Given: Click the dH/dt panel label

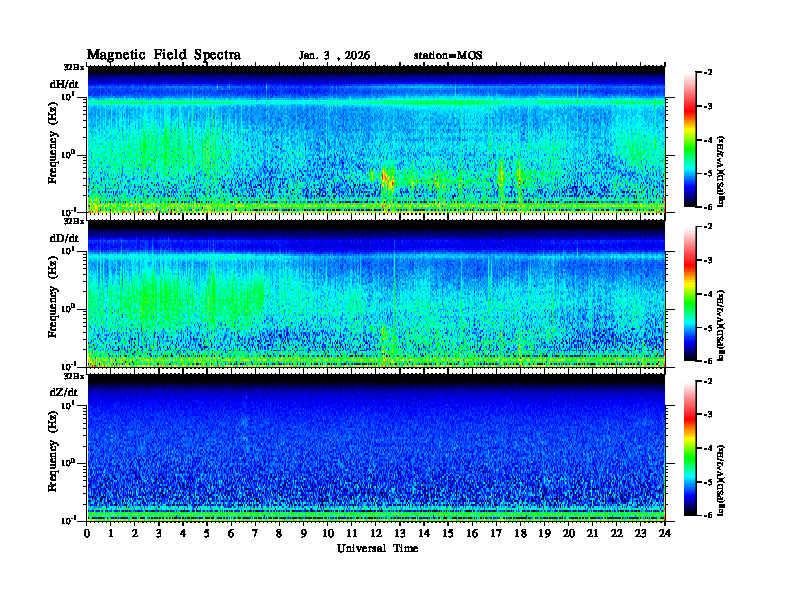Looking at the screenshot, I should 64,84.
